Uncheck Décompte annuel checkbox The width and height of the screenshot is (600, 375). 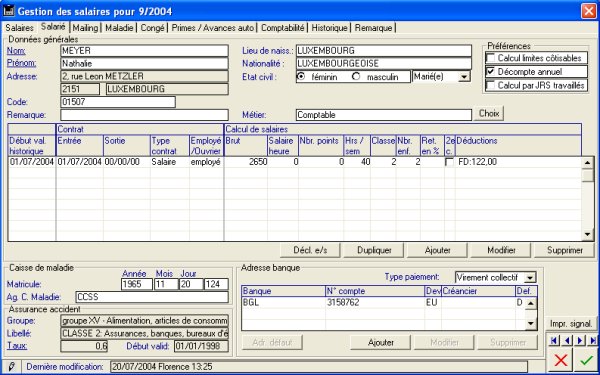pos(491,72)
